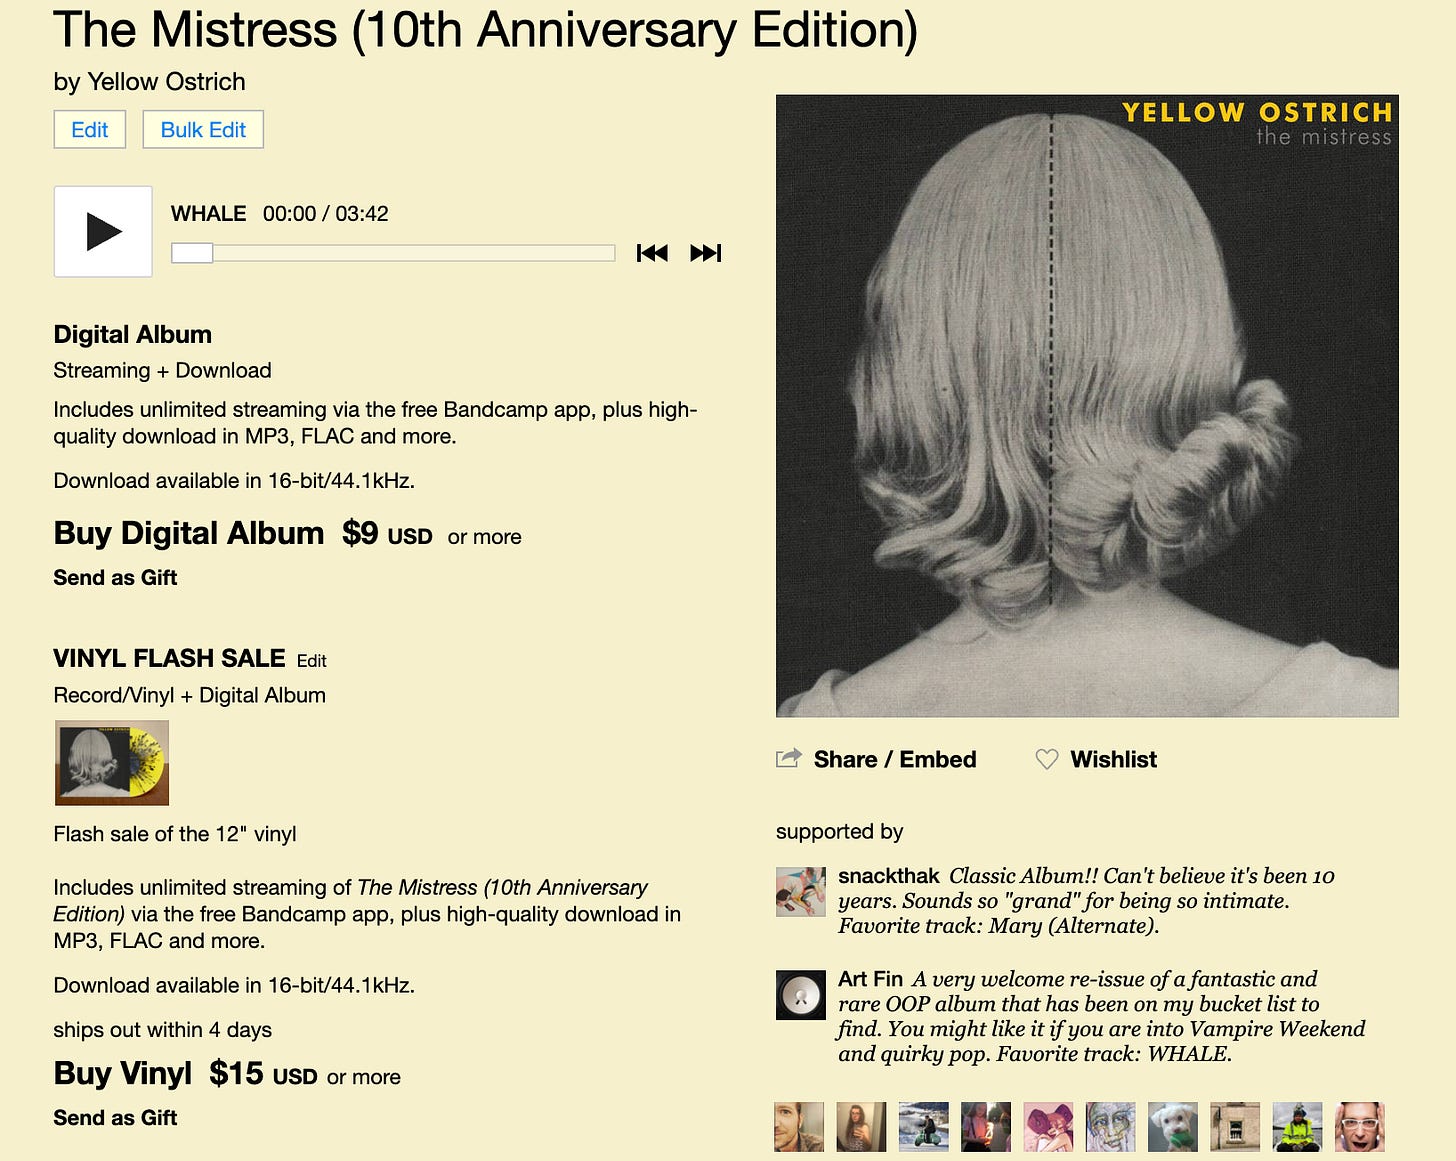Skip to the next track

pos(706,253)
